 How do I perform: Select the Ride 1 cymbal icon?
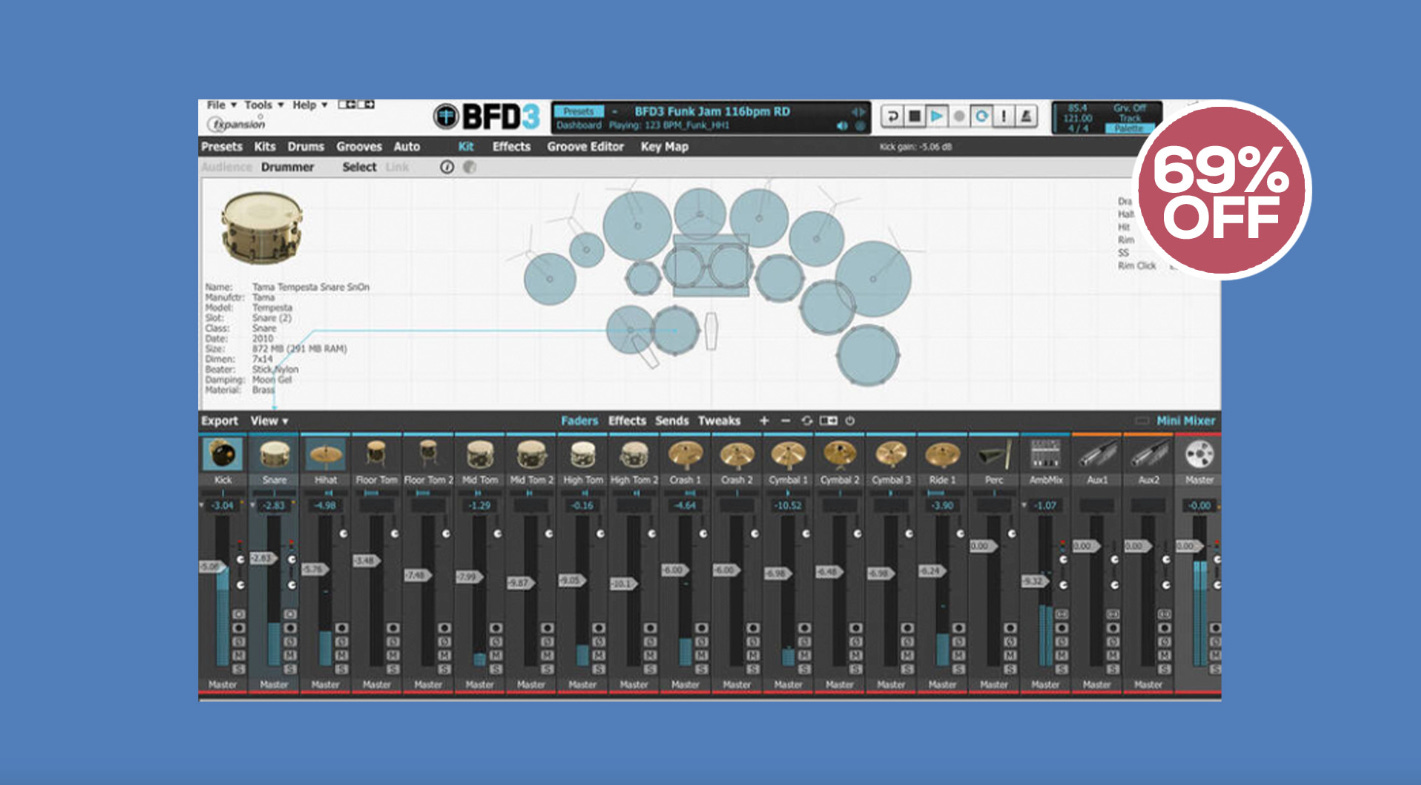tap(942, 455)
